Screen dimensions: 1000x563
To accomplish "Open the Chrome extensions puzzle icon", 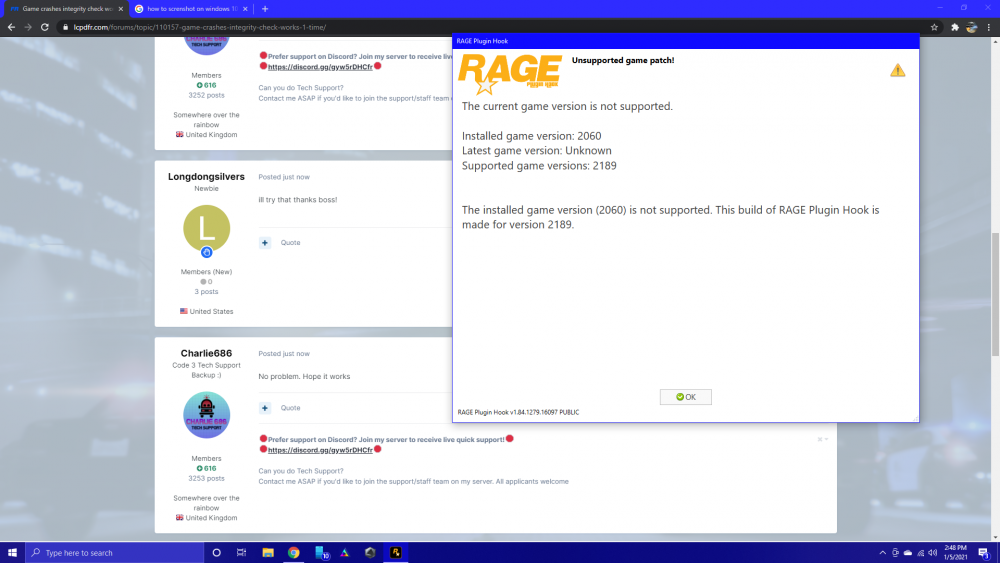I will [x=955, y=27].
